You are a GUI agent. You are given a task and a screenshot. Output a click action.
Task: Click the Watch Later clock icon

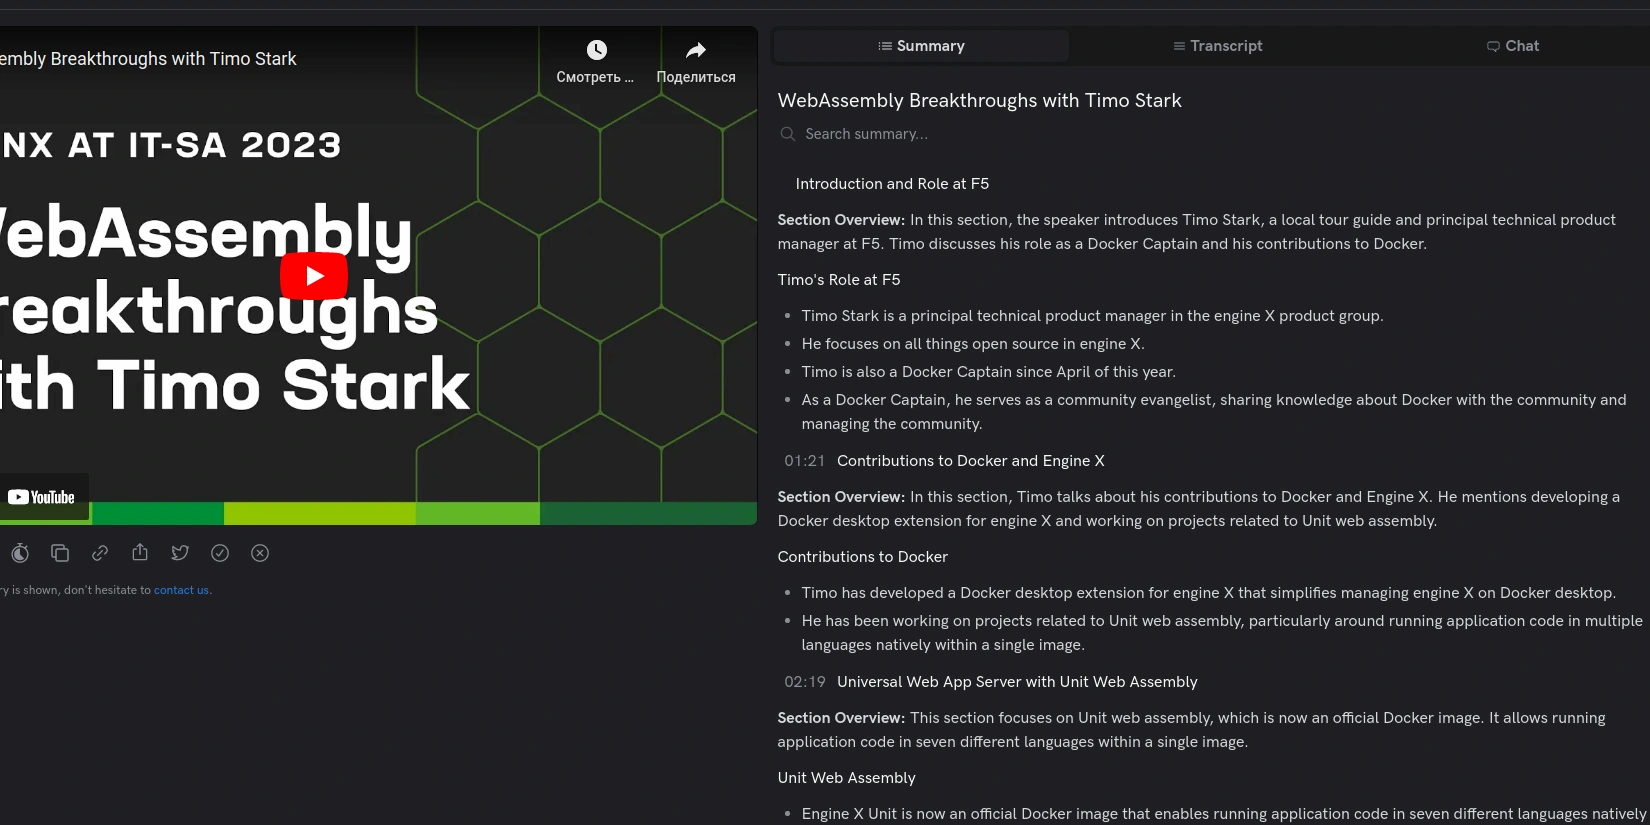(x=596, y=51)
